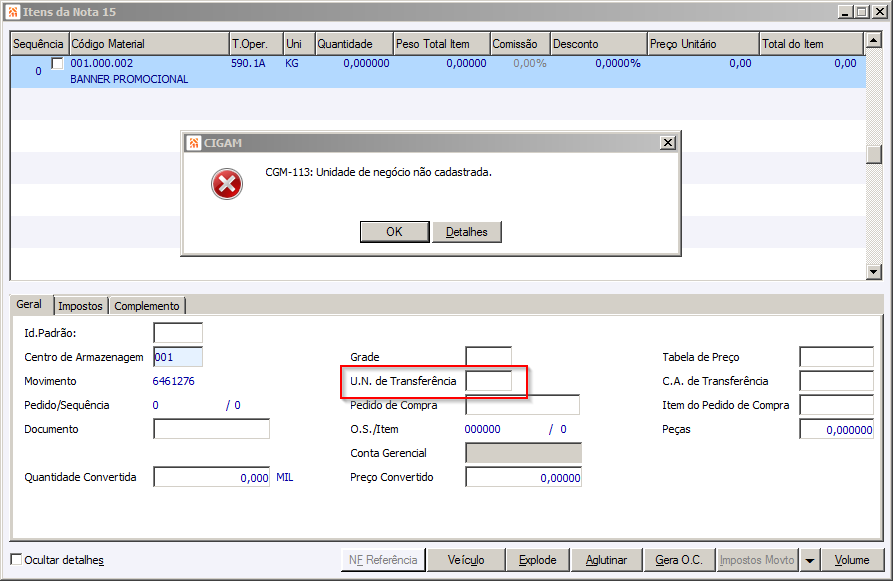Click the Comissão column header
This screenshot has height=581, width=893.
[x=521, y=44]
